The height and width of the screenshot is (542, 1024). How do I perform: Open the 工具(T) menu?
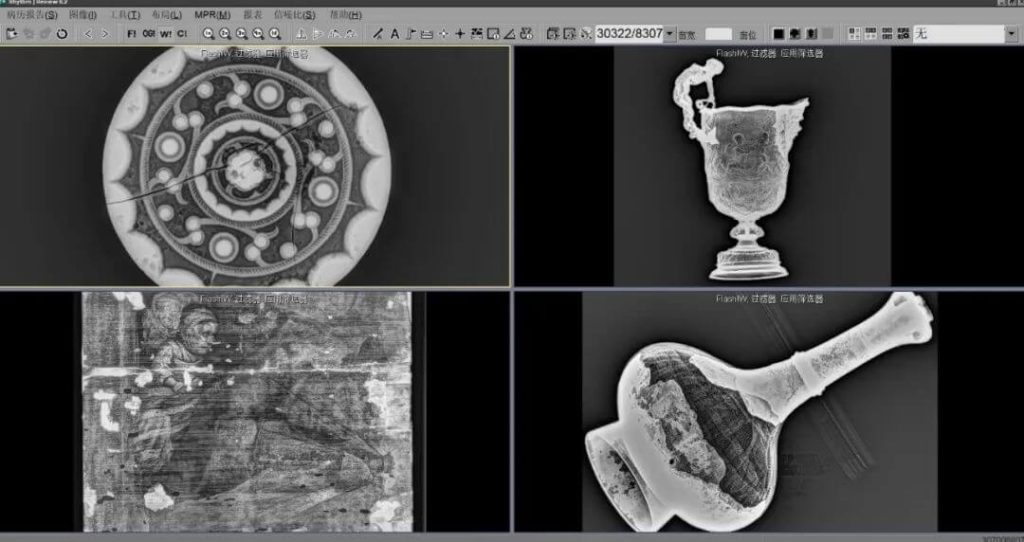[x=125, y=15]
